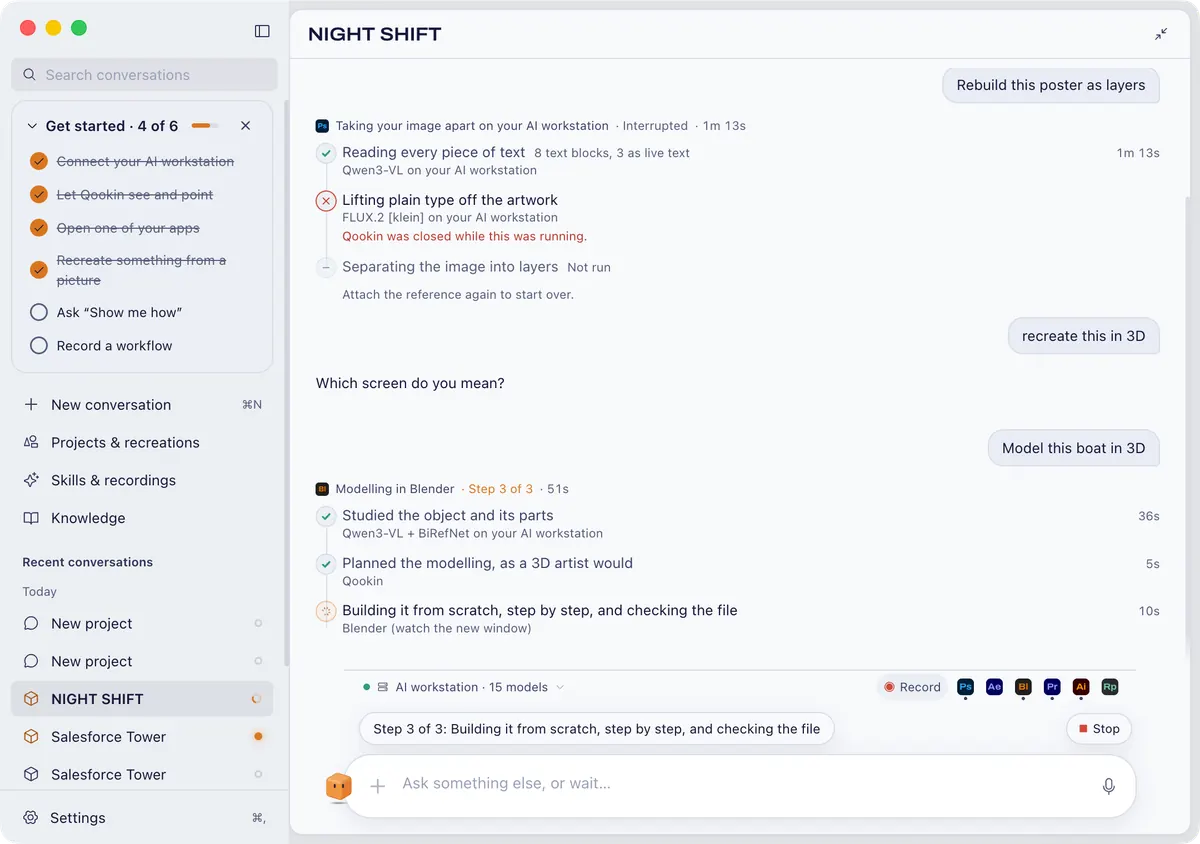Check the Ask "Show me how" circle

click(x=39, y=312)
